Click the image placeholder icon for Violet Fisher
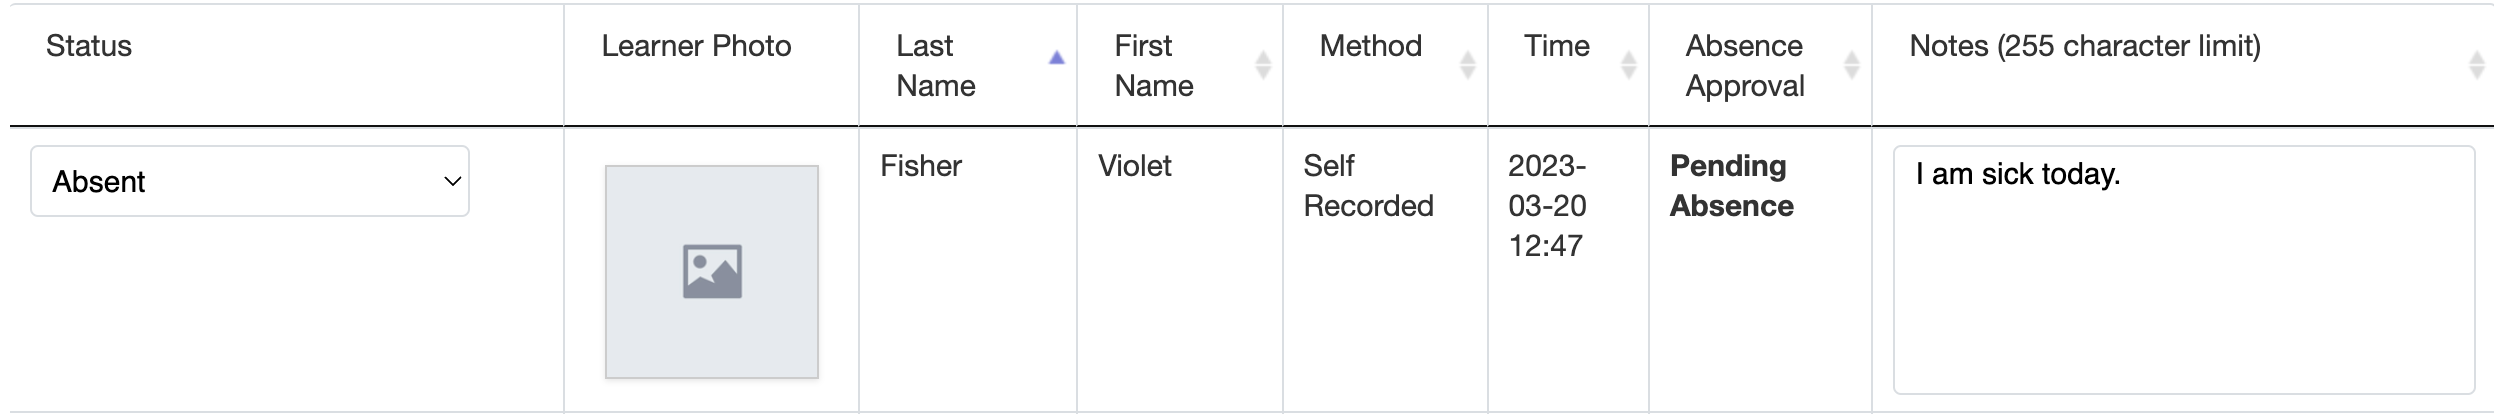Viewport: 2494px width, 414px height. [712, 271]
